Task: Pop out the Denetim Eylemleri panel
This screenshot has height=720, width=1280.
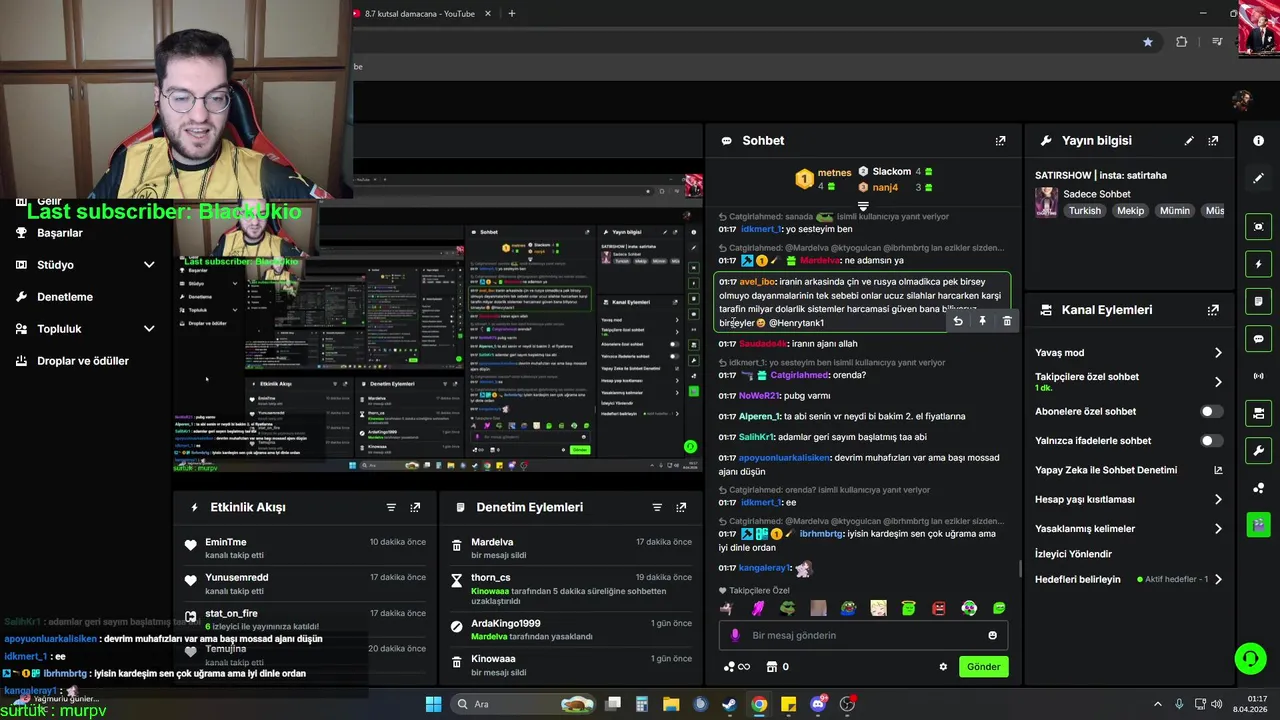Action: (x=681, y=508)
